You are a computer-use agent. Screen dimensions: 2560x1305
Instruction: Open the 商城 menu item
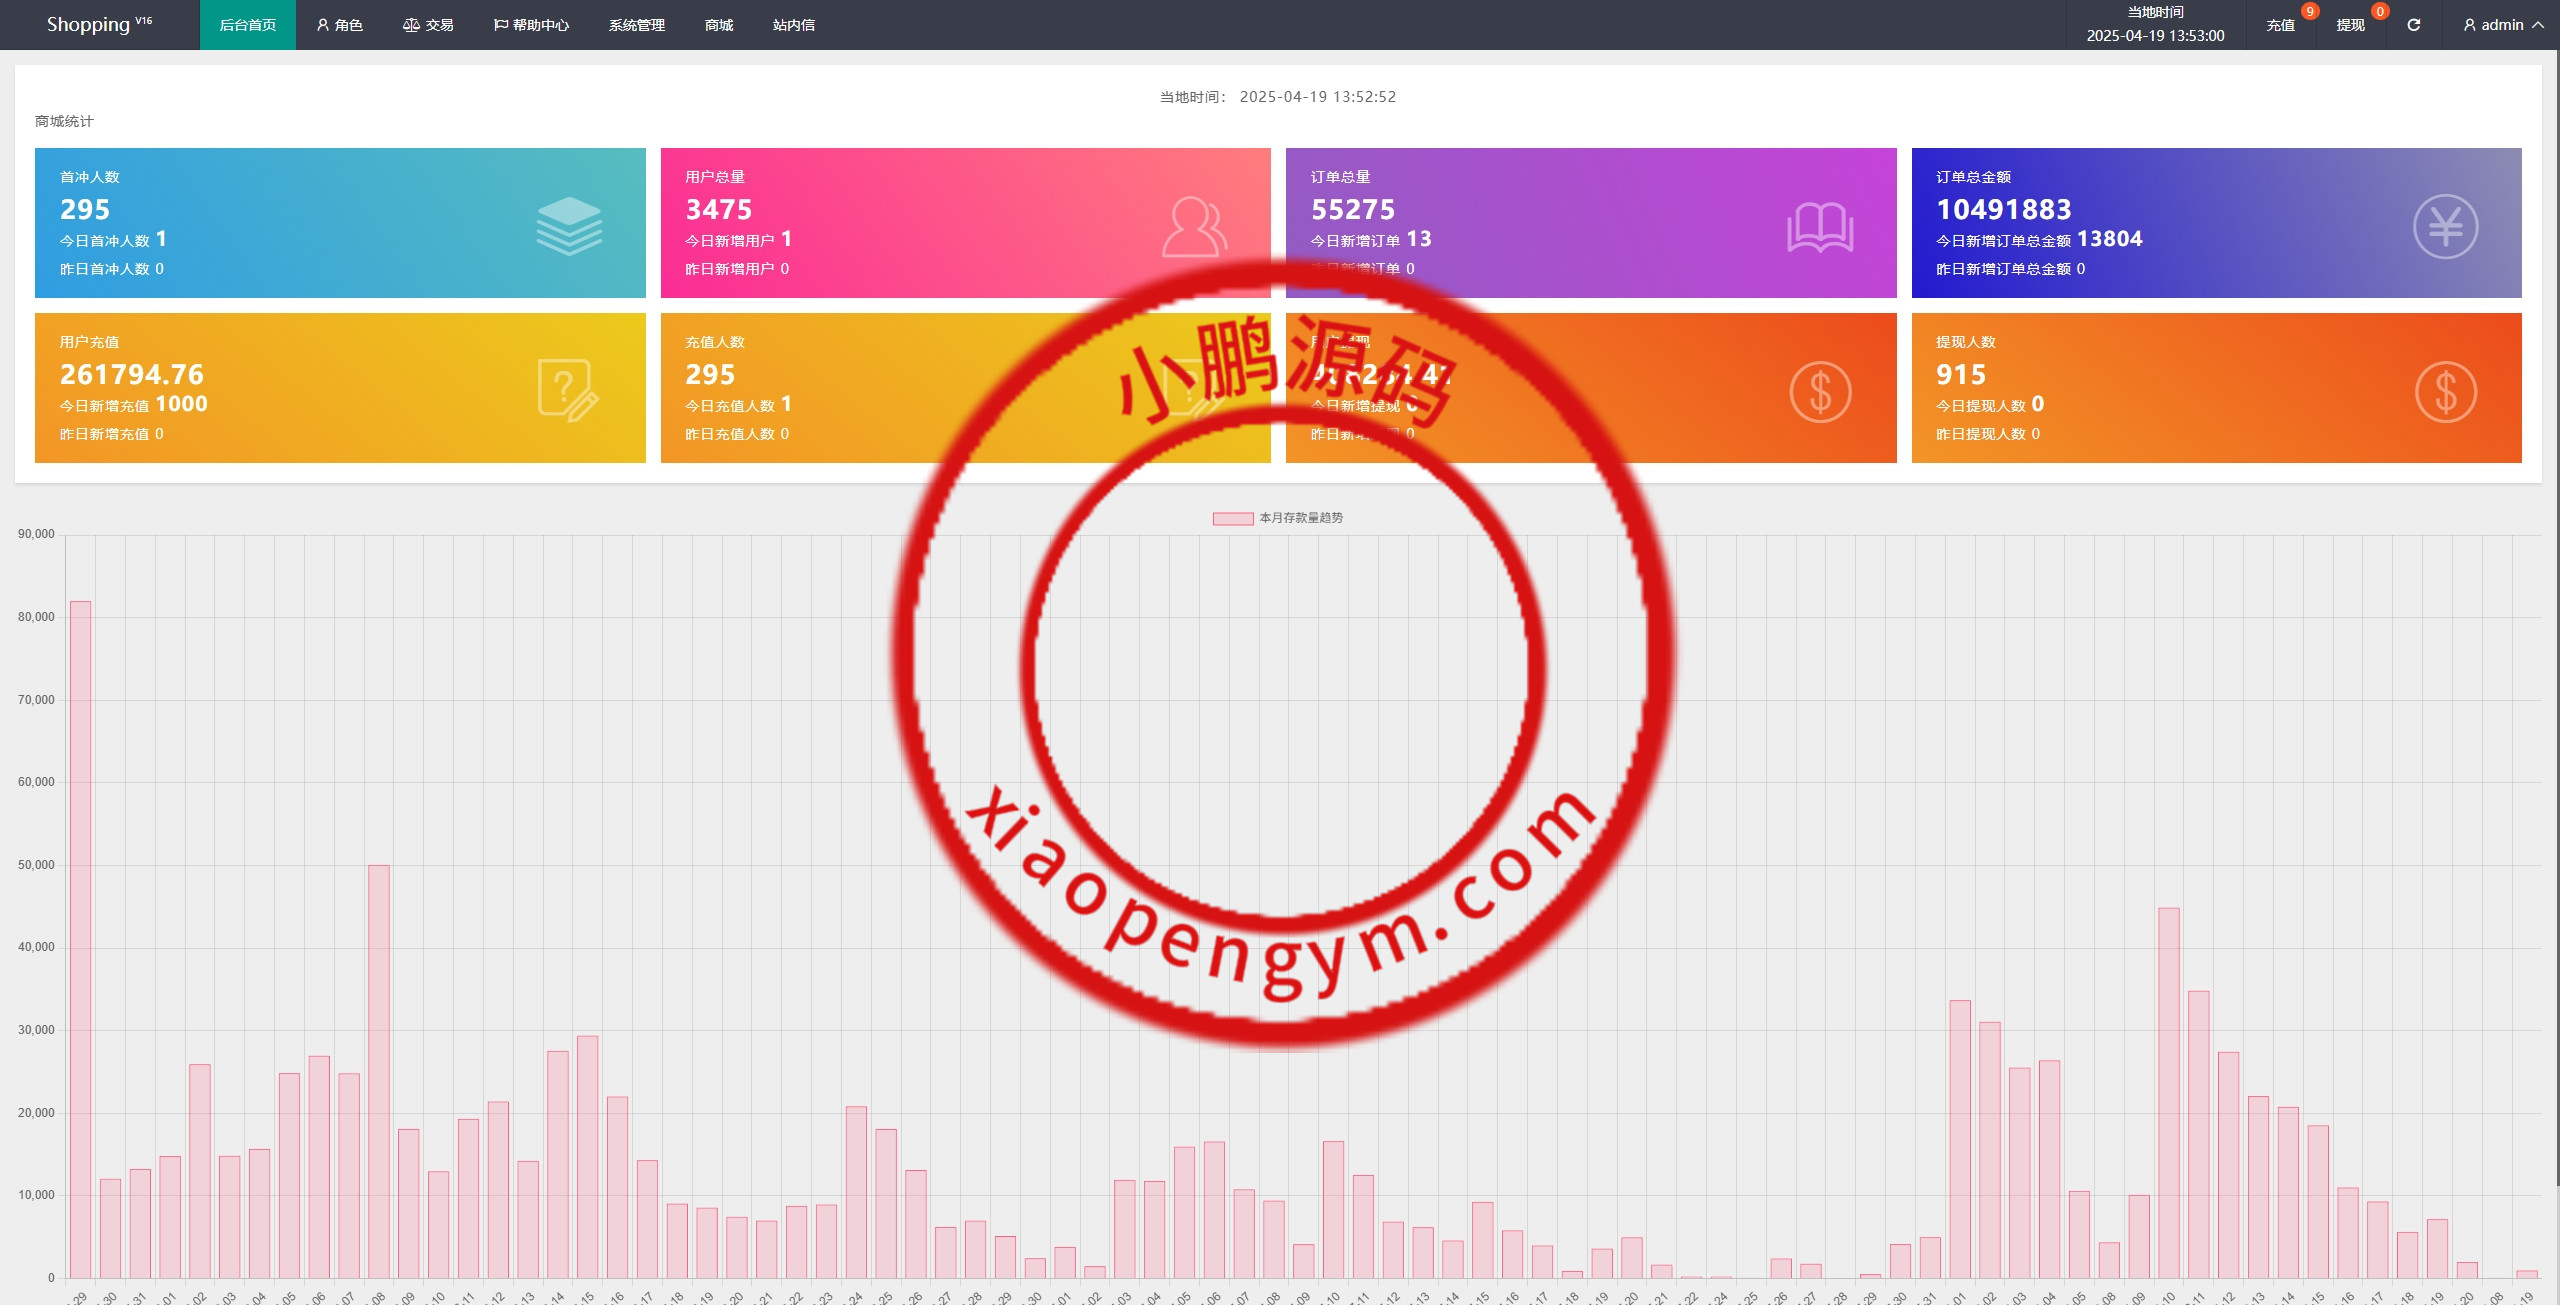(718, 25)
